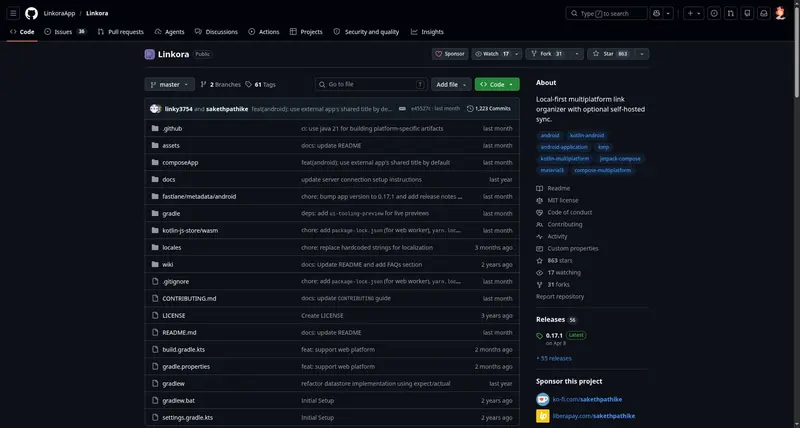Click the GitHub logo home icon

(32, 13)
